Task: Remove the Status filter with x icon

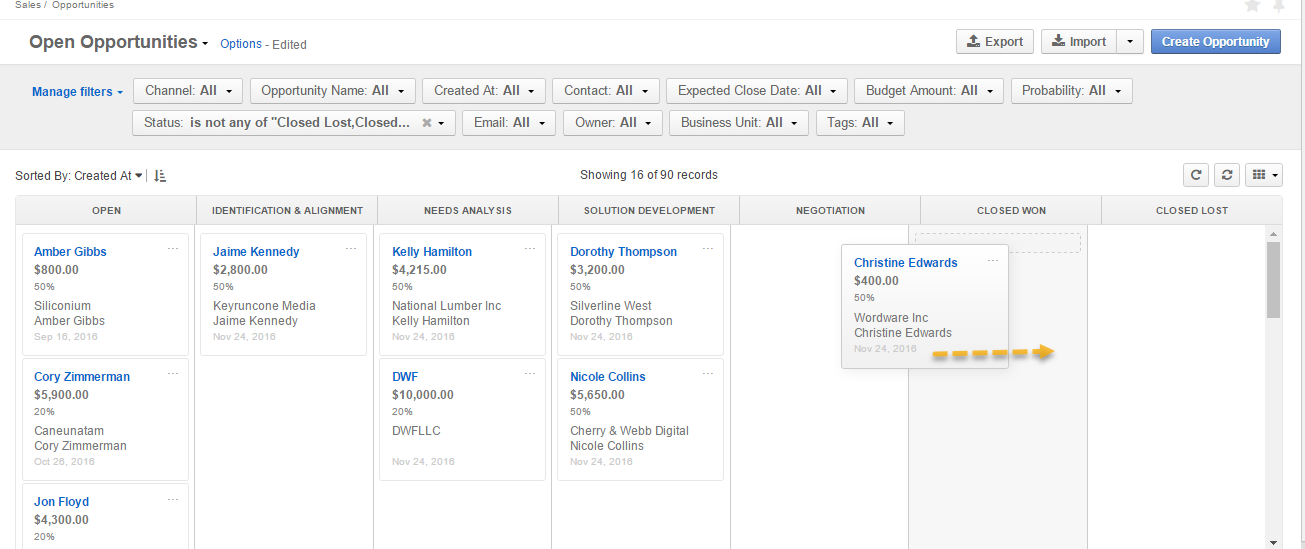Action: [427, 123]
